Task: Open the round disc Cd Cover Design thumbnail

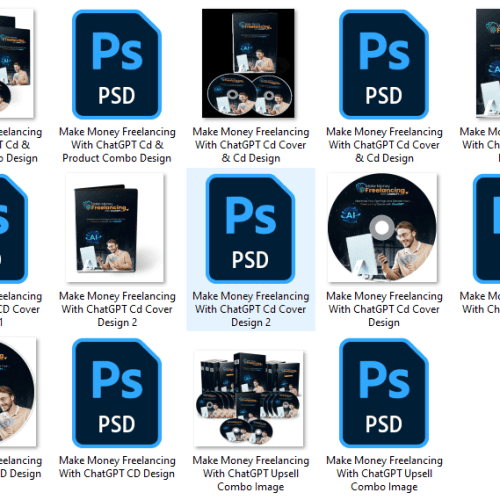Action: click(x=382, y=228)
